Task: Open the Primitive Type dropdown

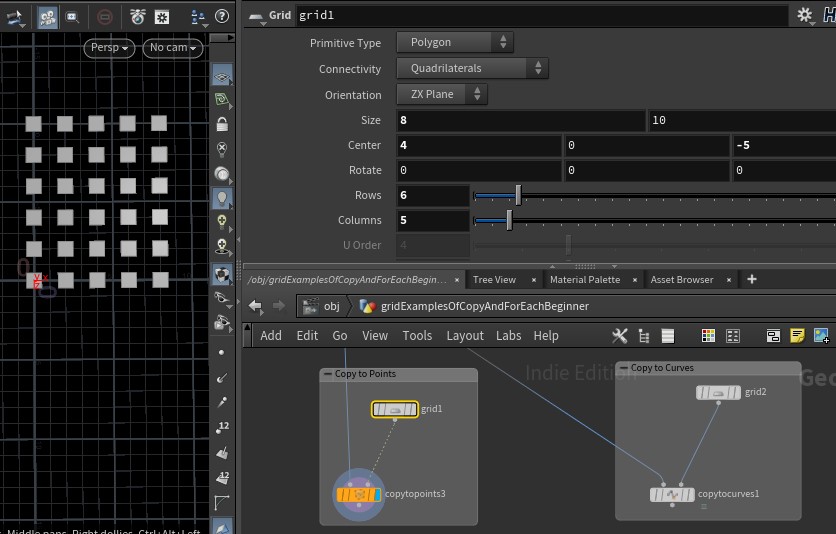Action: coord(455,42)
